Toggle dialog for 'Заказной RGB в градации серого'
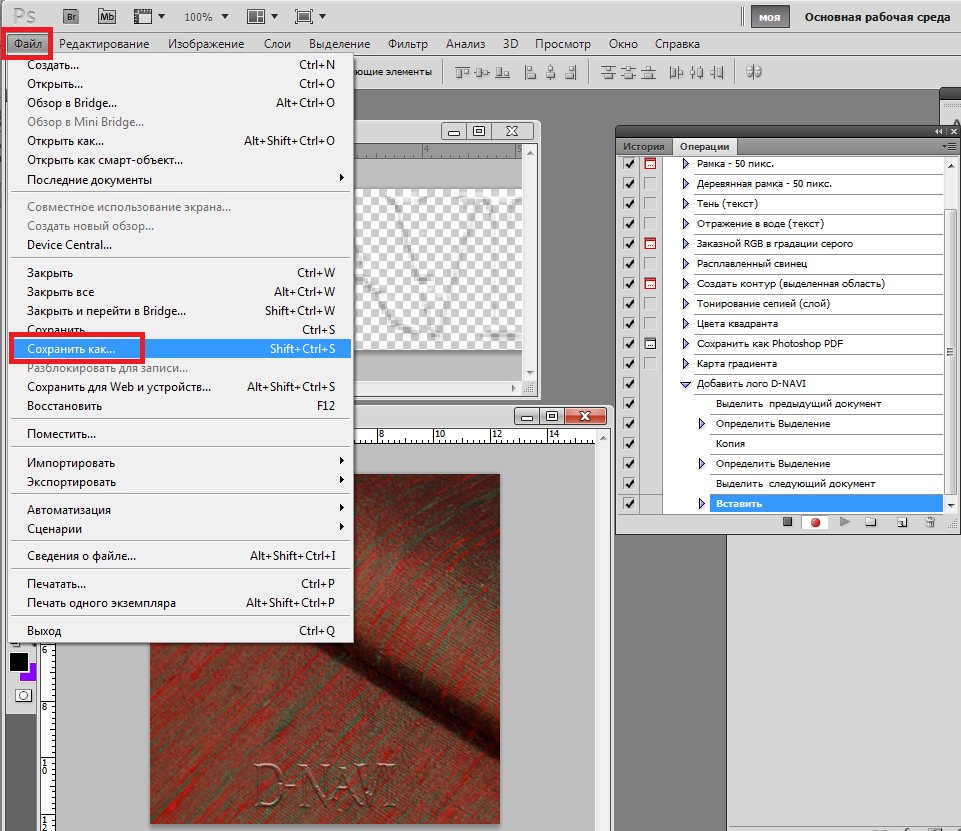The height and width of the screenshot is (831, 961). [650, 243]
